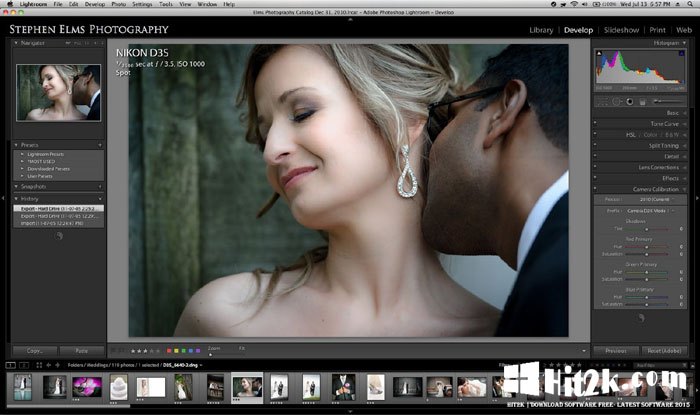Viewport: 700px width, 415px height.
Task: Toggle the shadow clipping indicator in histogram
Action: click(x=599, y=54)
